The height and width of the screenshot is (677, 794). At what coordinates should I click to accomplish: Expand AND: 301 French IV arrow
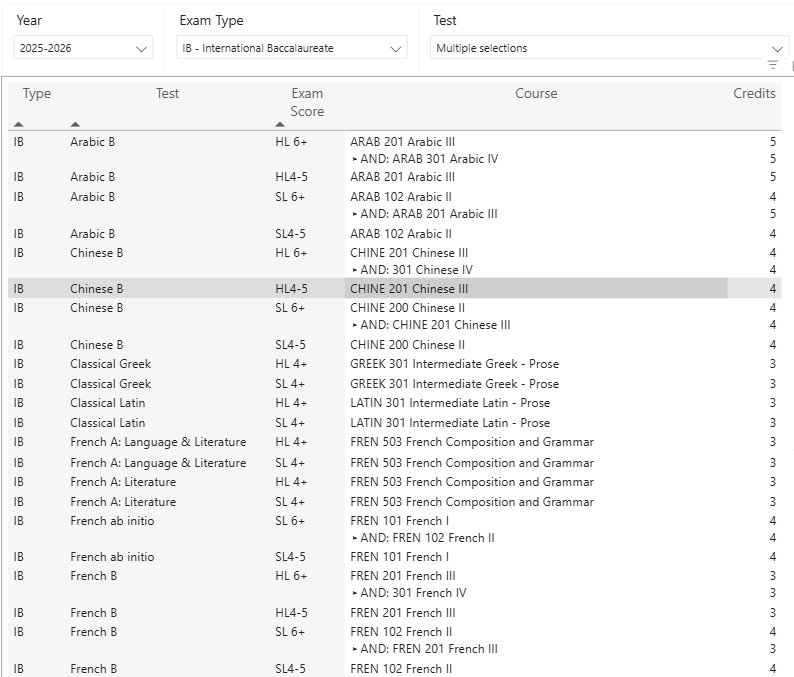point(354,593)
